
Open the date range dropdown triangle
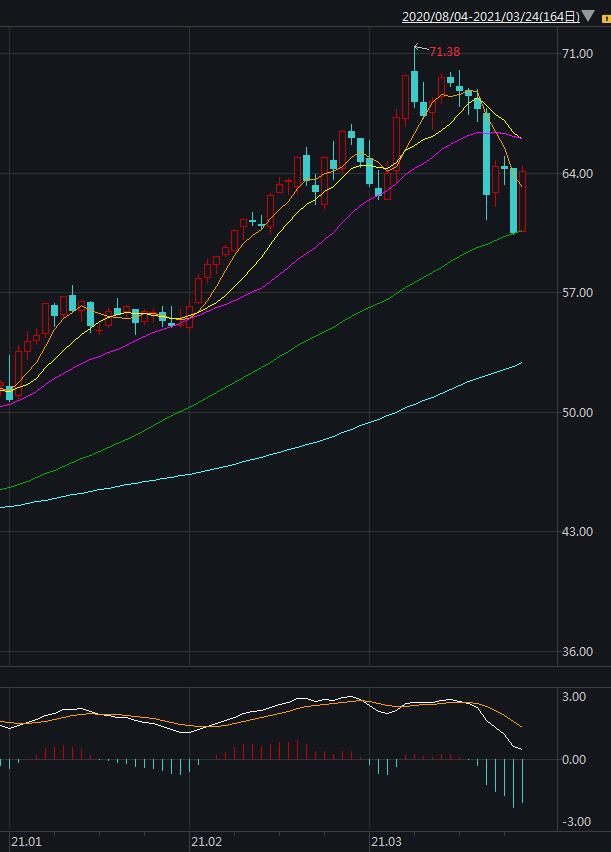click(588, 17)
